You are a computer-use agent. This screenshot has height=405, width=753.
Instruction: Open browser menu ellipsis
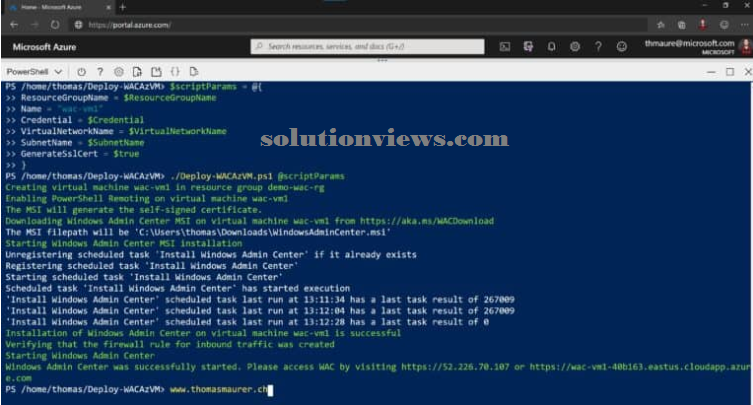pyautogui.click(x=744, y=25)
